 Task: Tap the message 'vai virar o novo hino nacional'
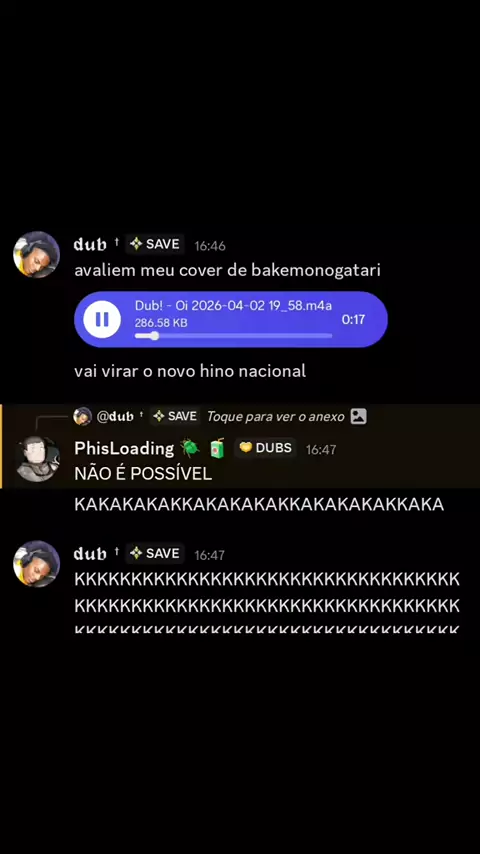coord(190,371)
